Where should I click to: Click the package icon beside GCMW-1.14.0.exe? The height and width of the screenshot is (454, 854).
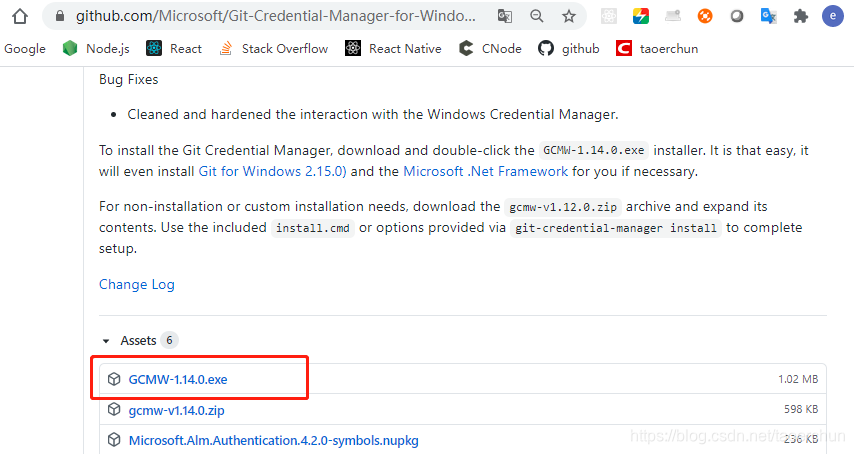point(114,379)
